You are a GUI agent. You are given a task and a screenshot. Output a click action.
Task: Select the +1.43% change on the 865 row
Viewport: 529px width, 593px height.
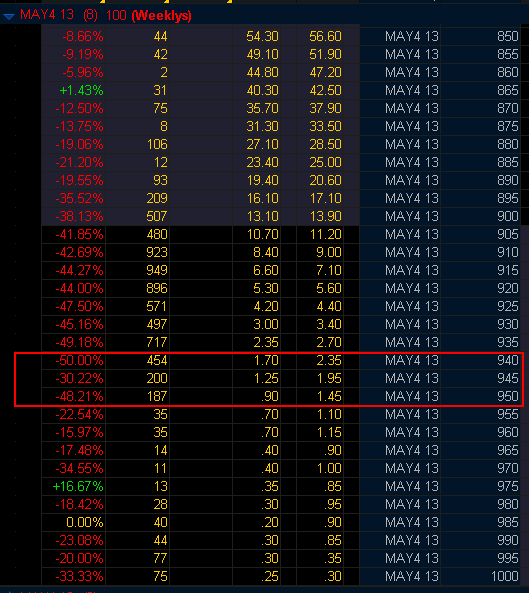click(x=81, y=90)
